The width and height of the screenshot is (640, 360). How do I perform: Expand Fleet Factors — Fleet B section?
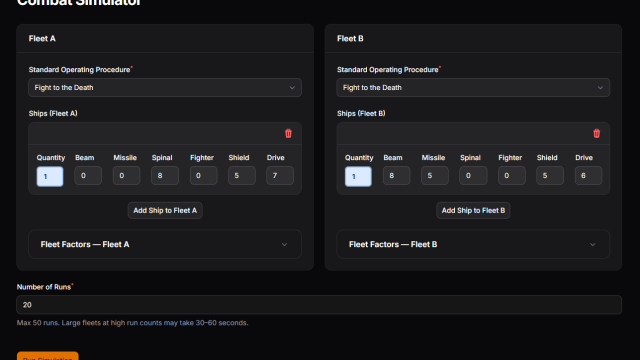point(473,244)
